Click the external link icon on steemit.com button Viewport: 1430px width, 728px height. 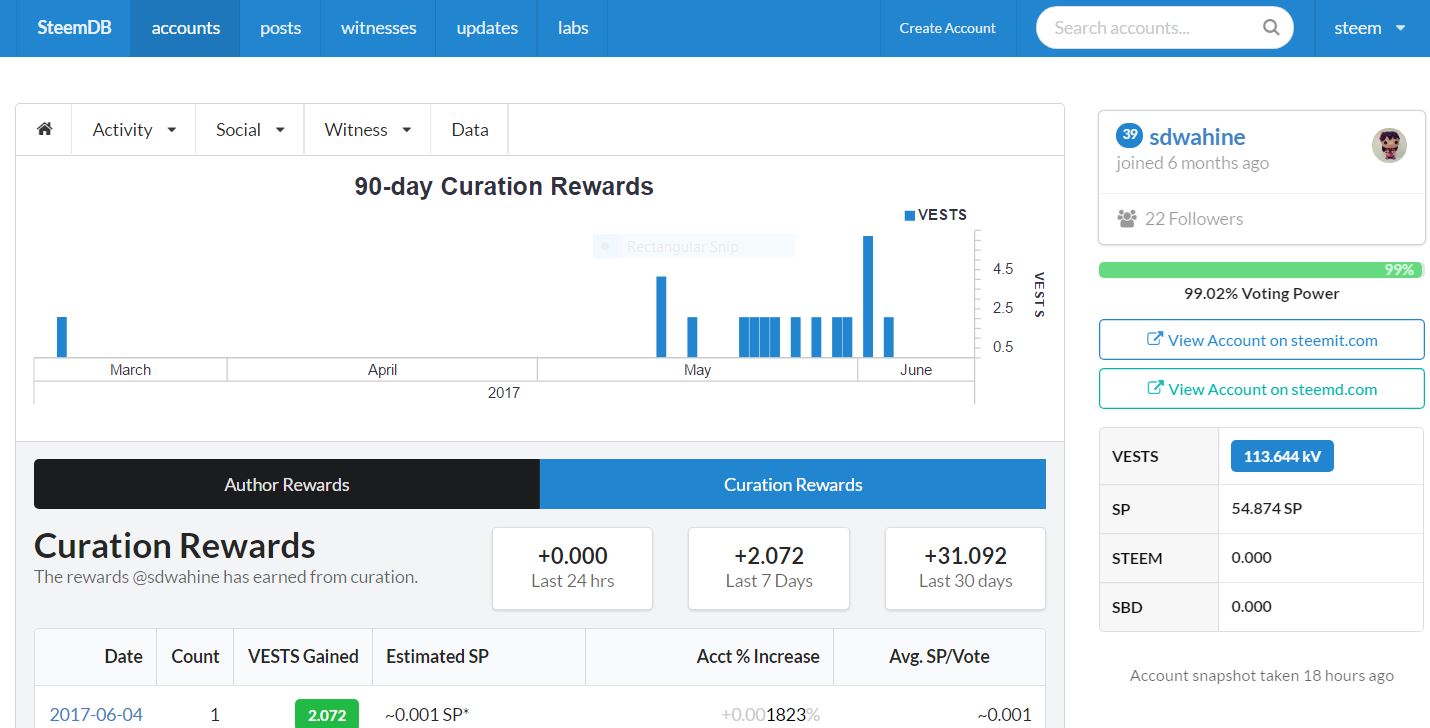click(x=1154, y=339)
